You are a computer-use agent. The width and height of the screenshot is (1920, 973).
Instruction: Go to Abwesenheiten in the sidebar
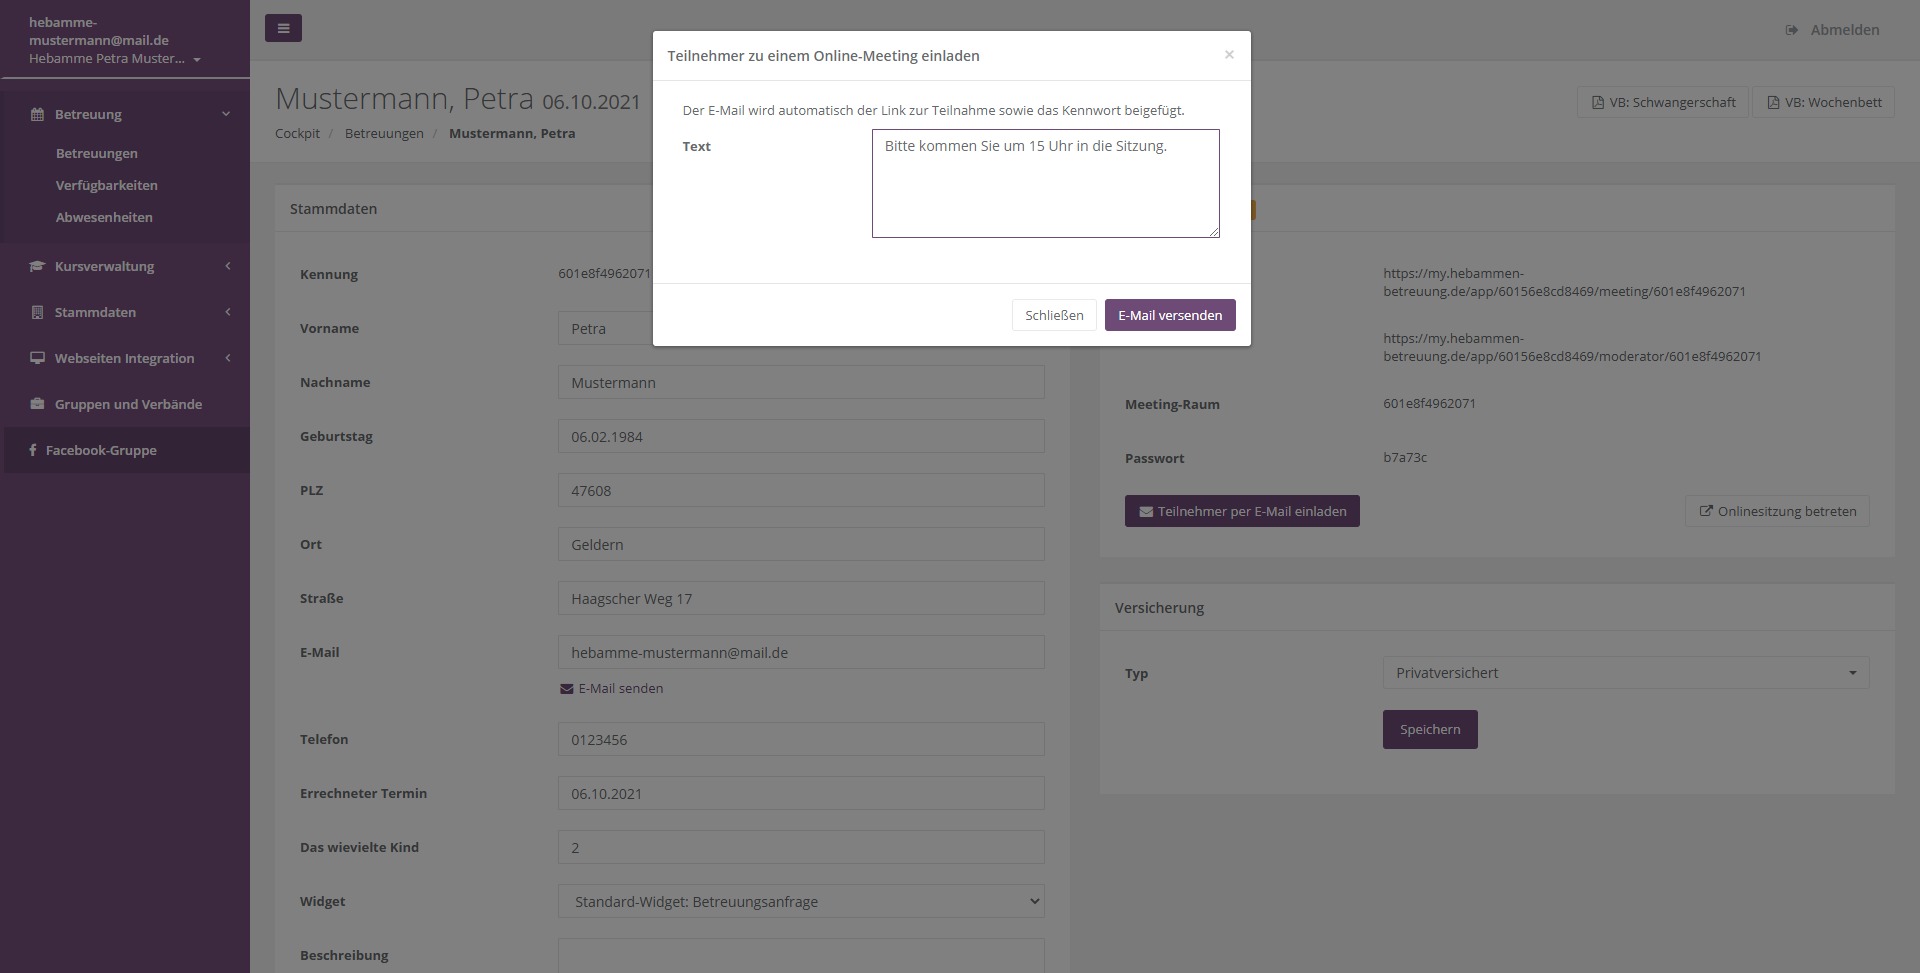[x=104, y=217]
